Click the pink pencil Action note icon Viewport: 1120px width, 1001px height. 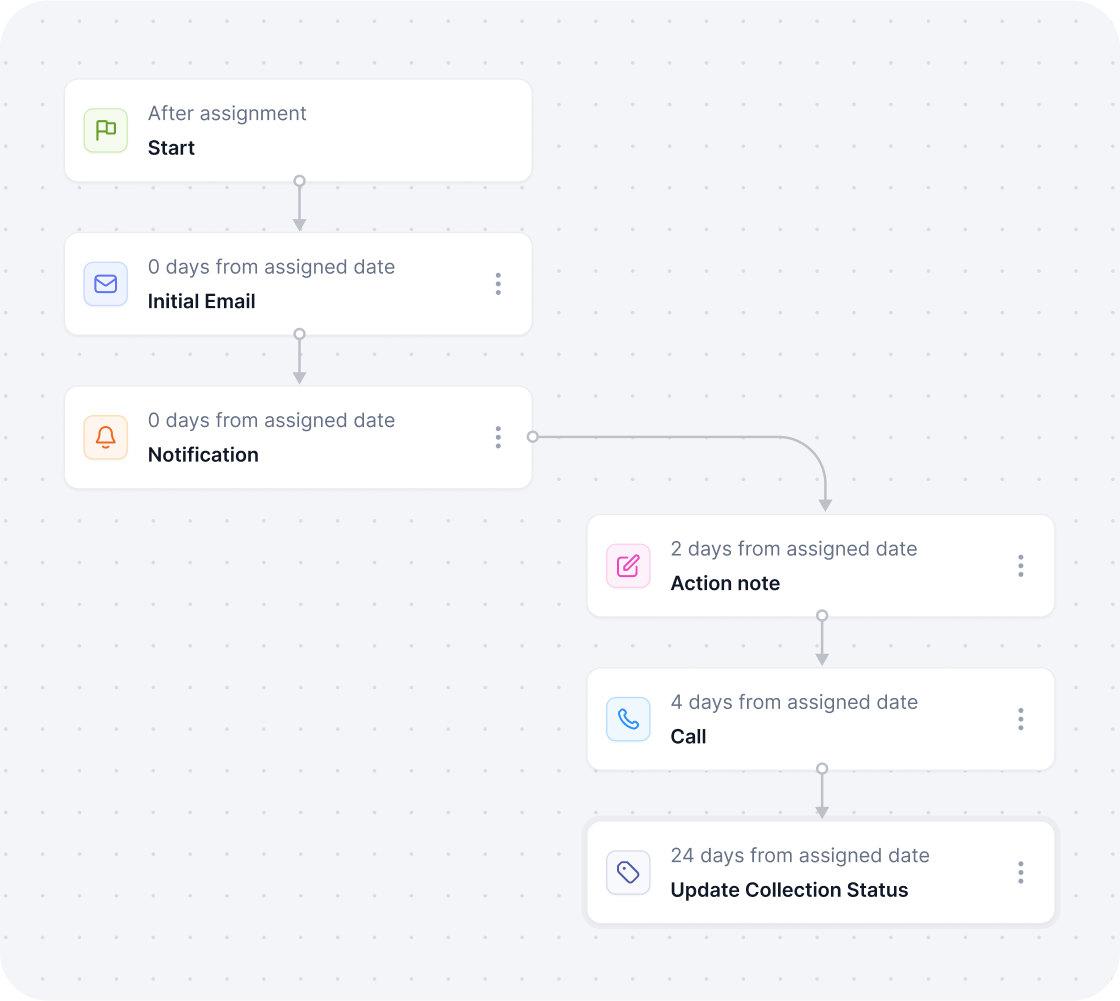coord(629,566)
